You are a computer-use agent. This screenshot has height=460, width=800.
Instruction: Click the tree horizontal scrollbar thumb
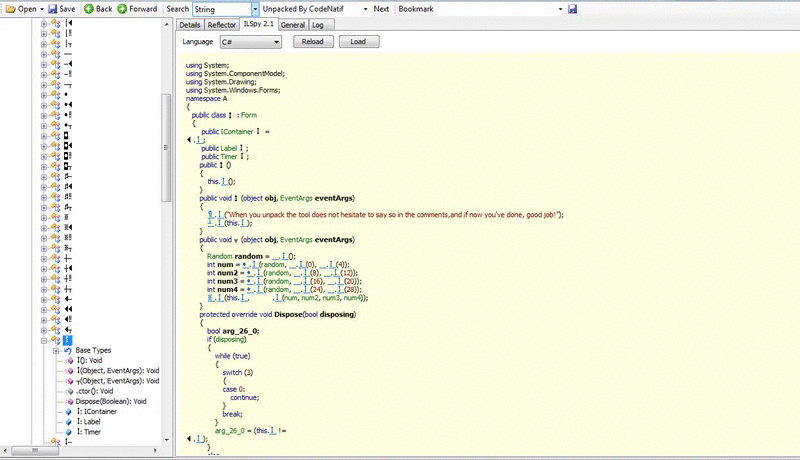point(35,450)
